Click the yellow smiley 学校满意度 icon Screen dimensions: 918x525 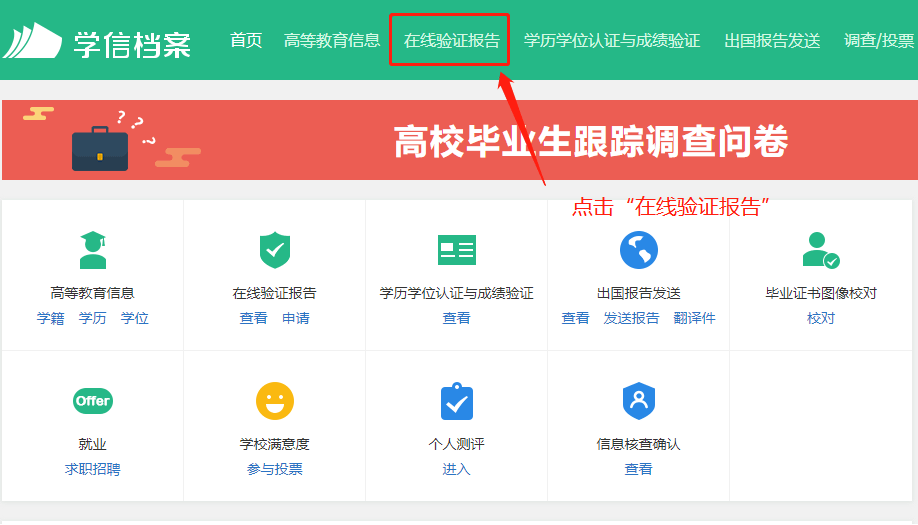point(275,401)
